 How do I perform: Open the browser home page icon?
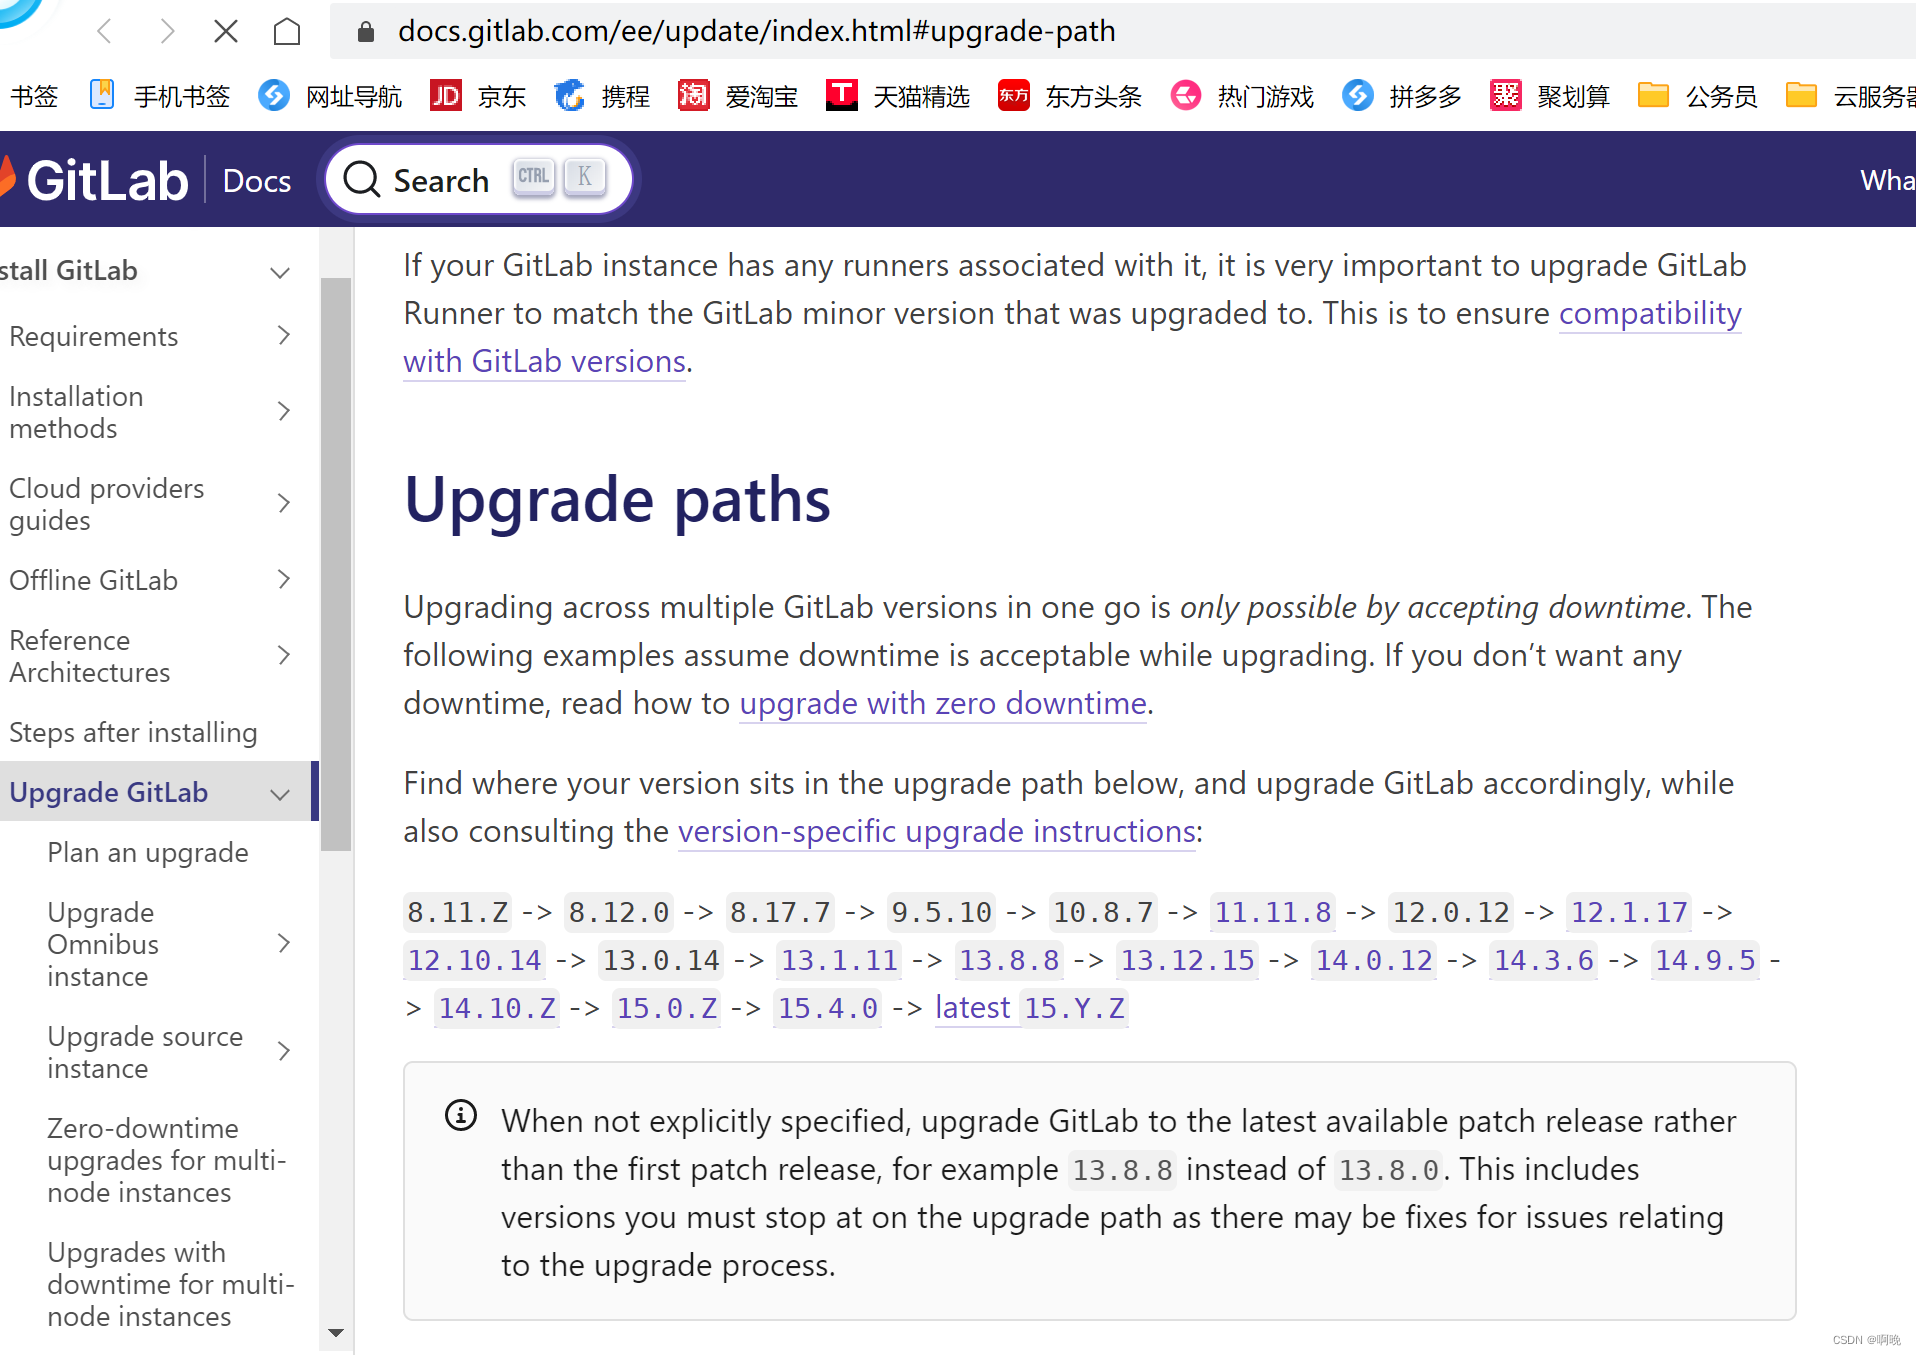coord(287,32)
